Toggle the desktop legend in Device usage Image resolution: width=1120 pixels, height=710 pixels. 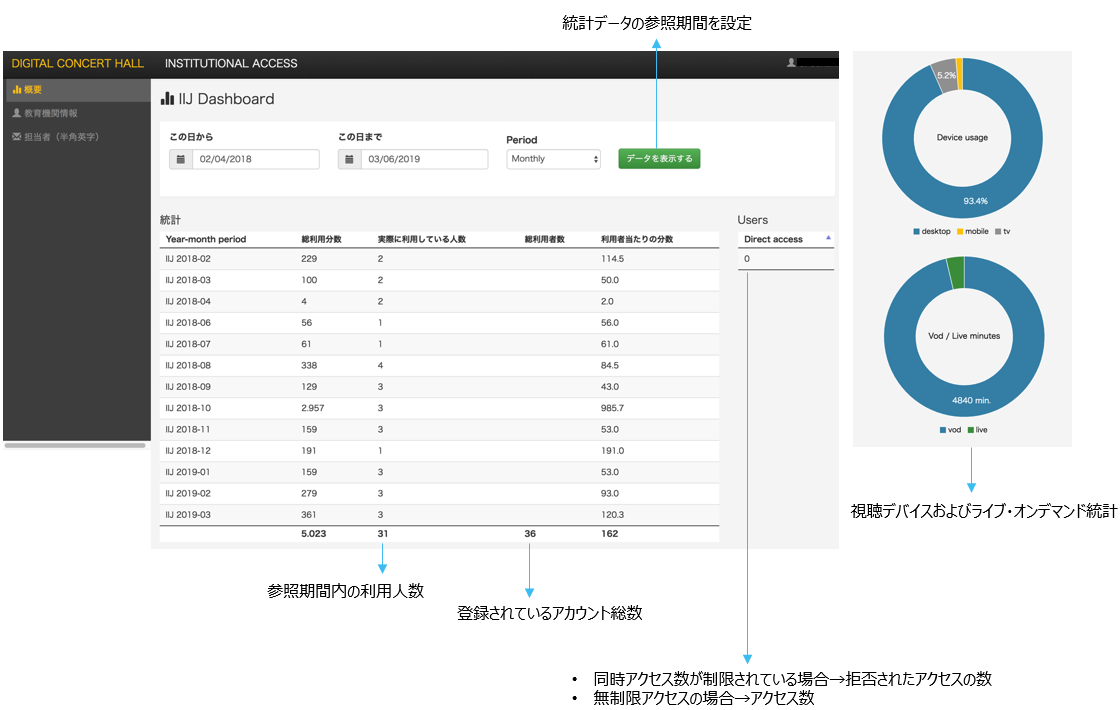coord(931,231)
